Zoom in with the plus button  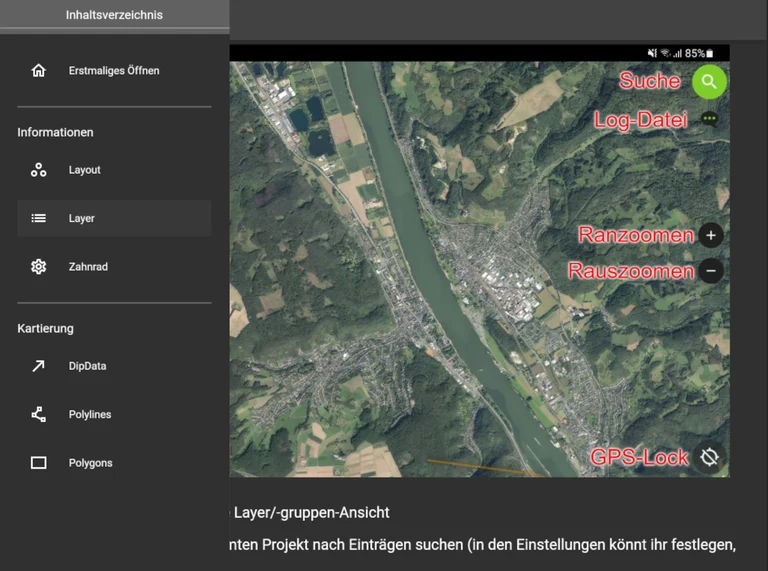pyautogui.click(x=710, y=236)
